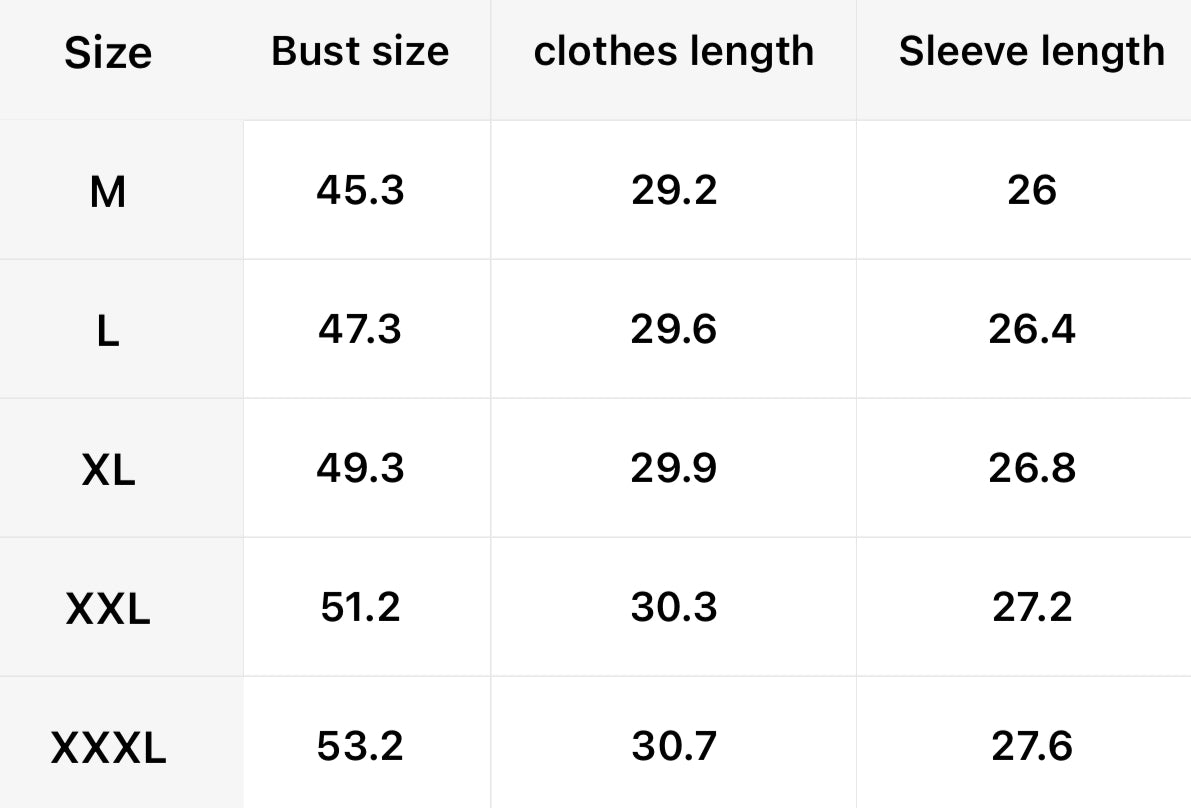
Task: Click the clothes length column header
Action: coord(674,52)
